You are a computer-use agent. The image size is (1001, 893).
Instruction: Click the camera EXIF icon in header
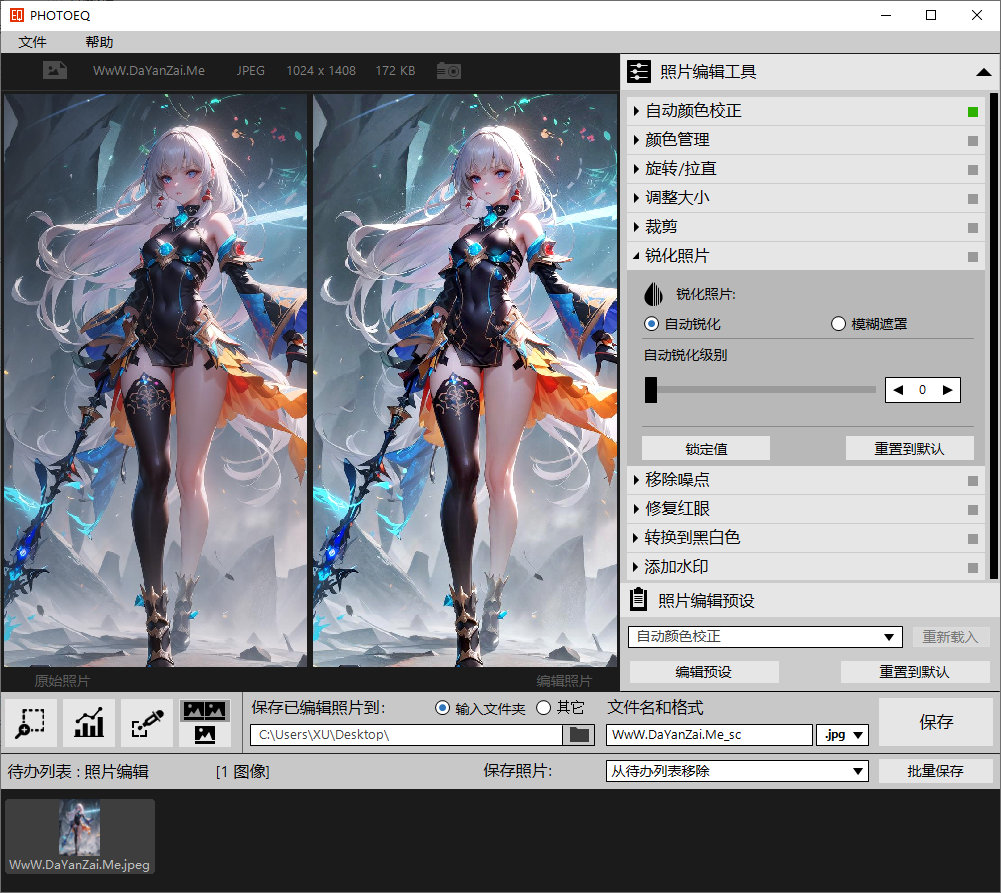pyautogui.click(x=449, y=70)
